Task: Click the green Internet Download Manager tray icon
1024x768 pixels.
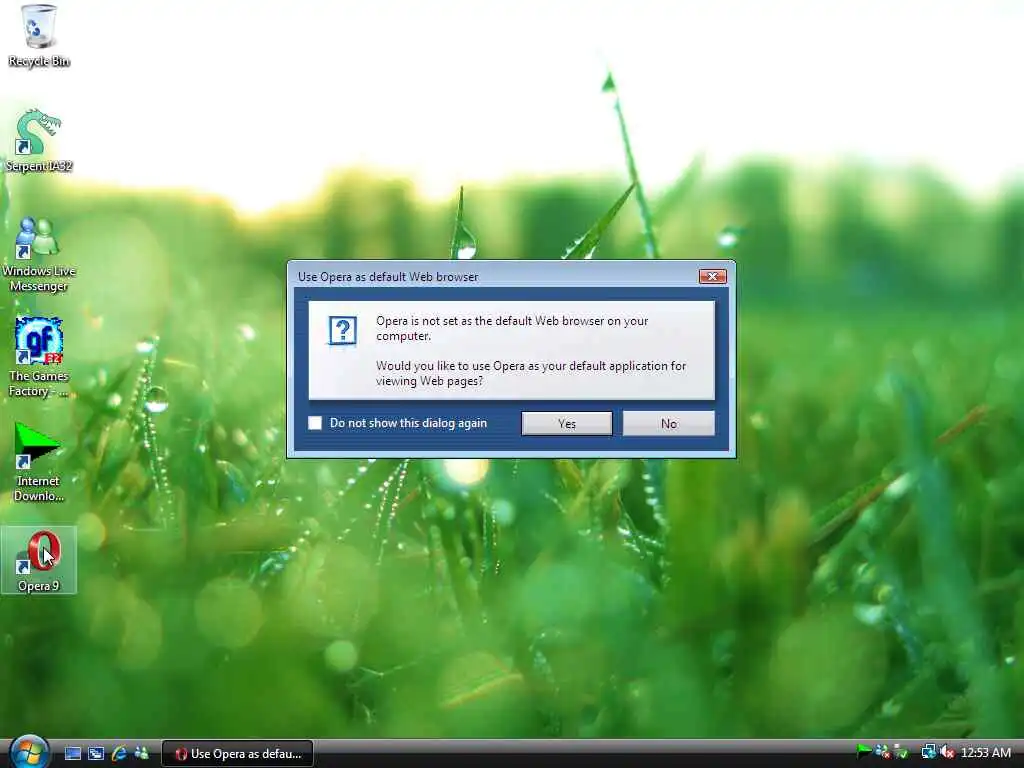Action: [863, 752]
